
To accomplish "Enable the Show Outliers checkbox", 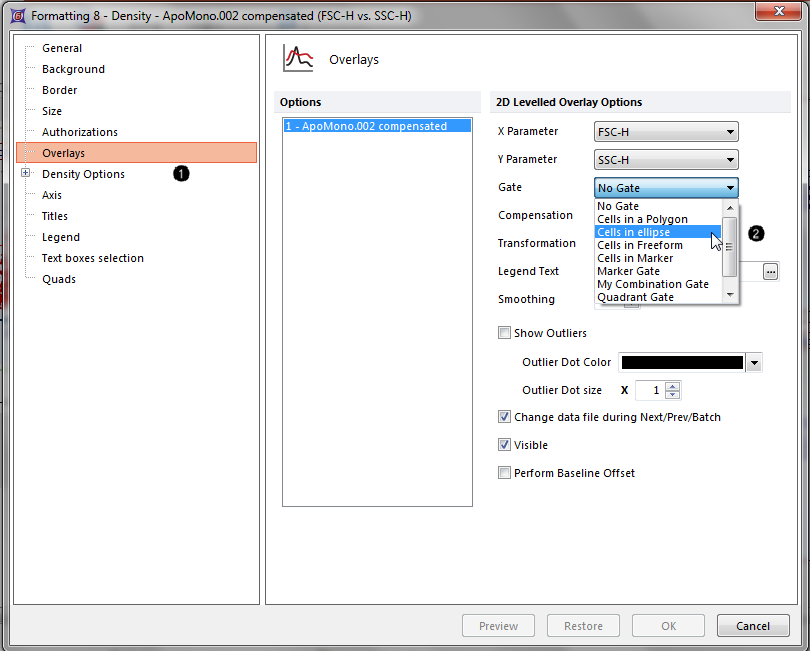I will pos(504,333).
